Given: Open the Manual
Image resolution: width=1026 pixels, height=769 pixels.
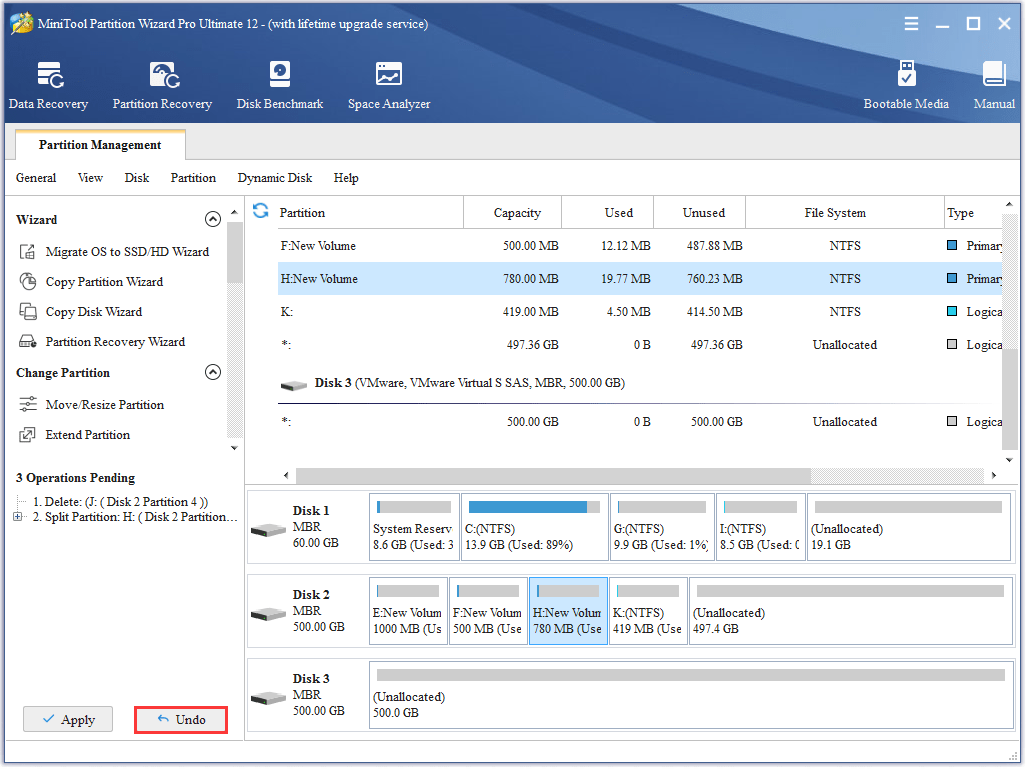Looking at the screenshot, I should pyautogui.click(x=993, y=82).
